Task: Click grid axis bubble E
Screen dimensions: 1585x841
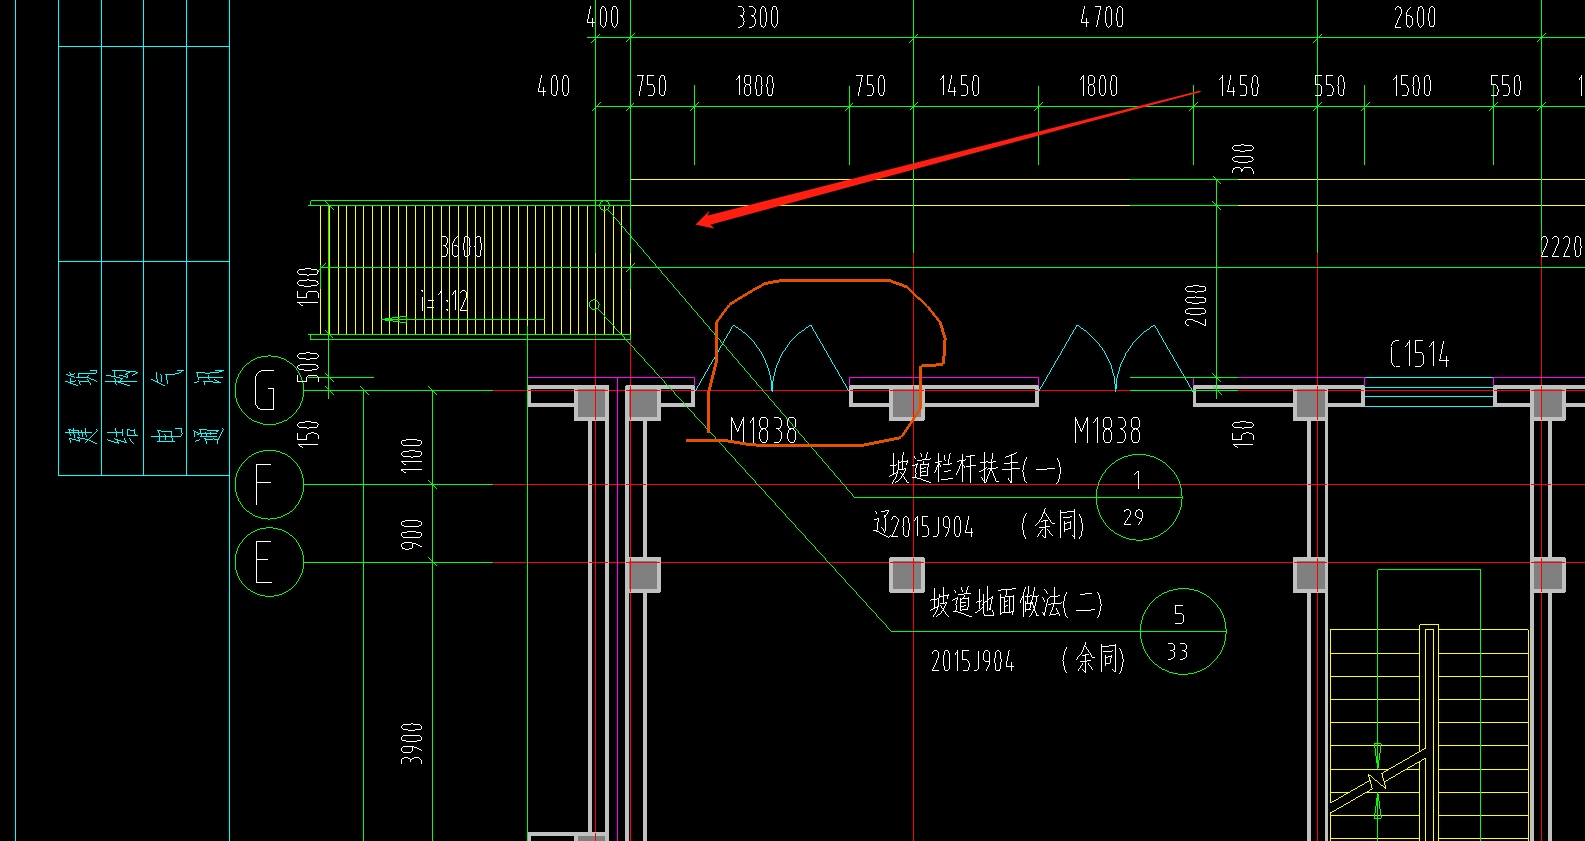Action: point(269,562)
